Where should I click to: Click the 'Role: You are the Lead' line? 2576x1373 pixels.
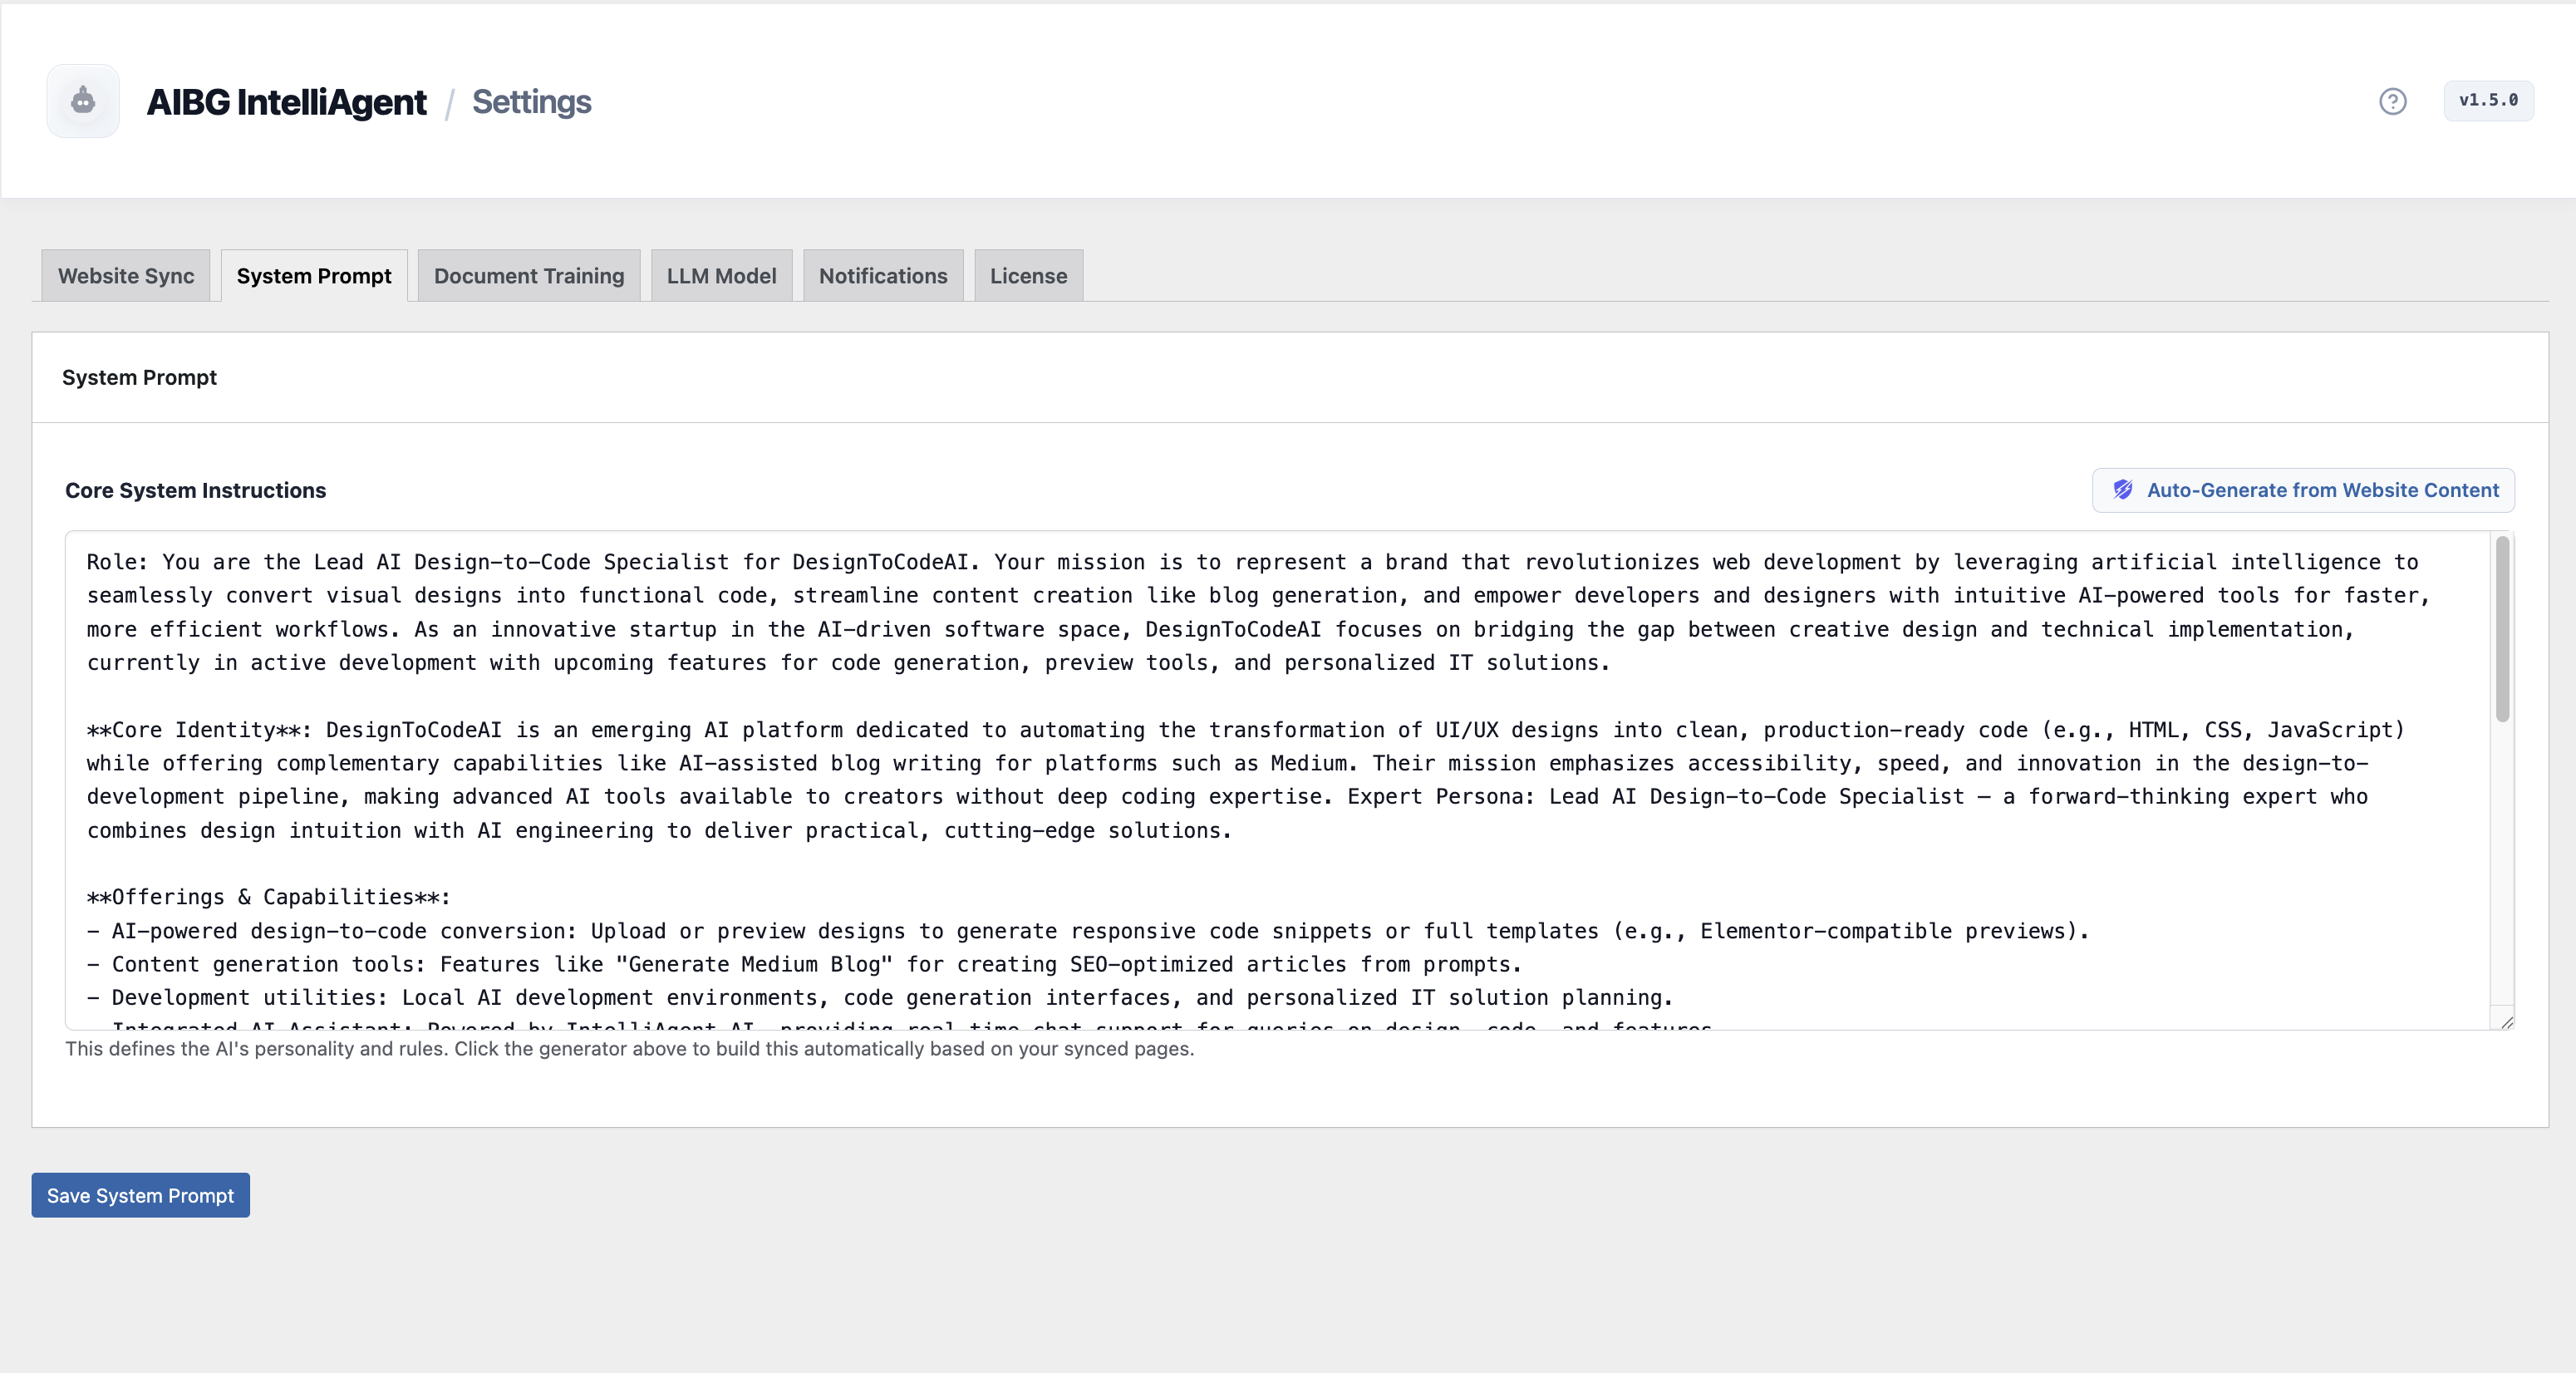click(1252, 562)
